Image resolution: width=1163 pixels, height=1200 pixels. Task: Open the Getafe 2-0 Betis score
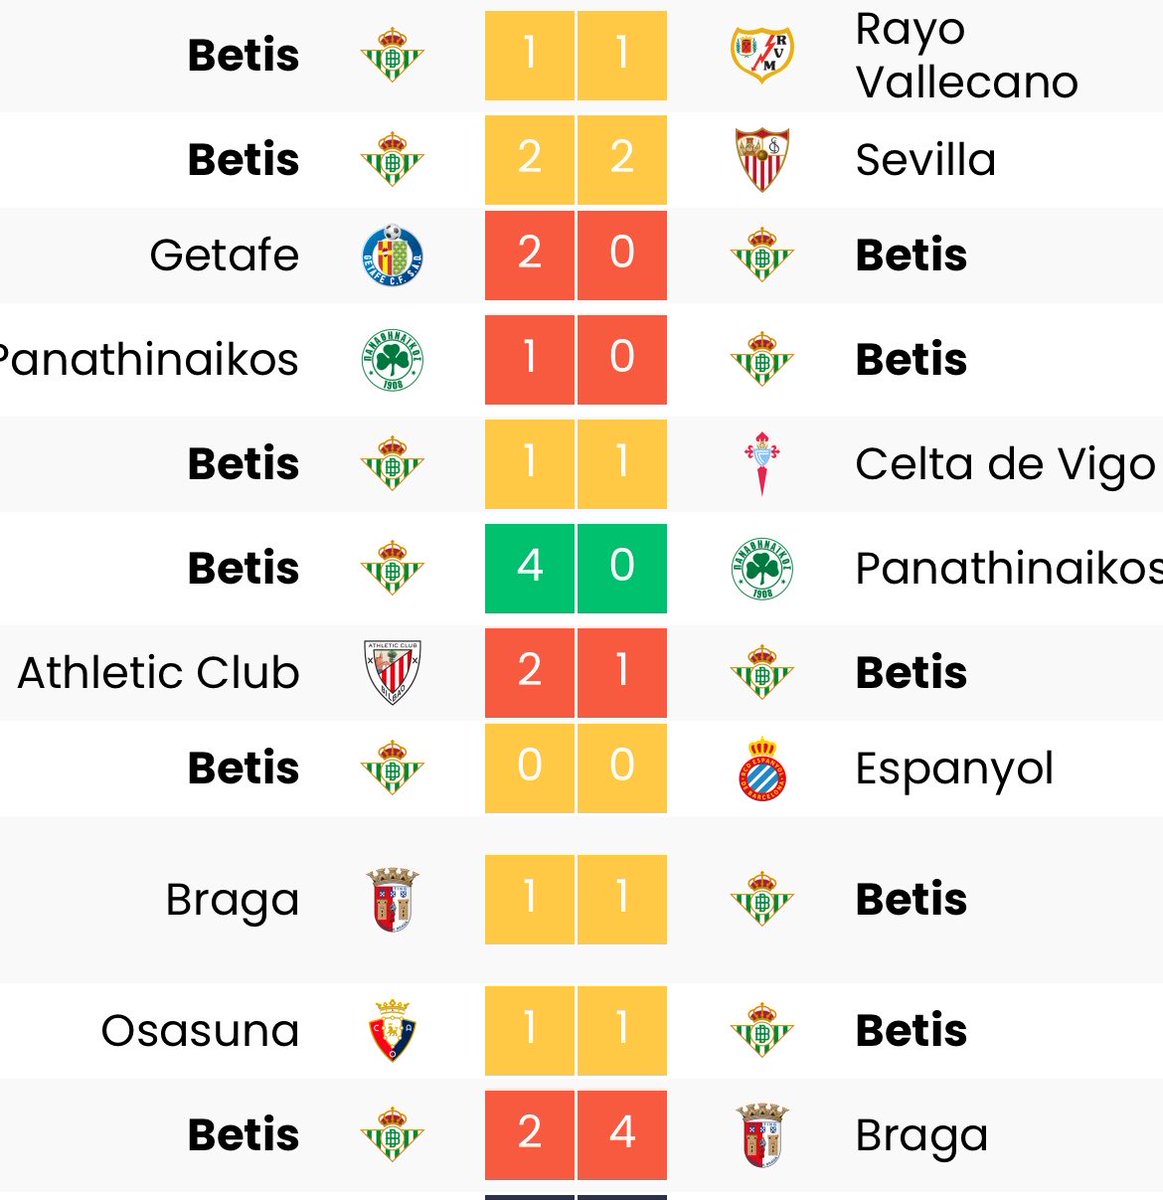pyautogui.click(x=576, y=255)
